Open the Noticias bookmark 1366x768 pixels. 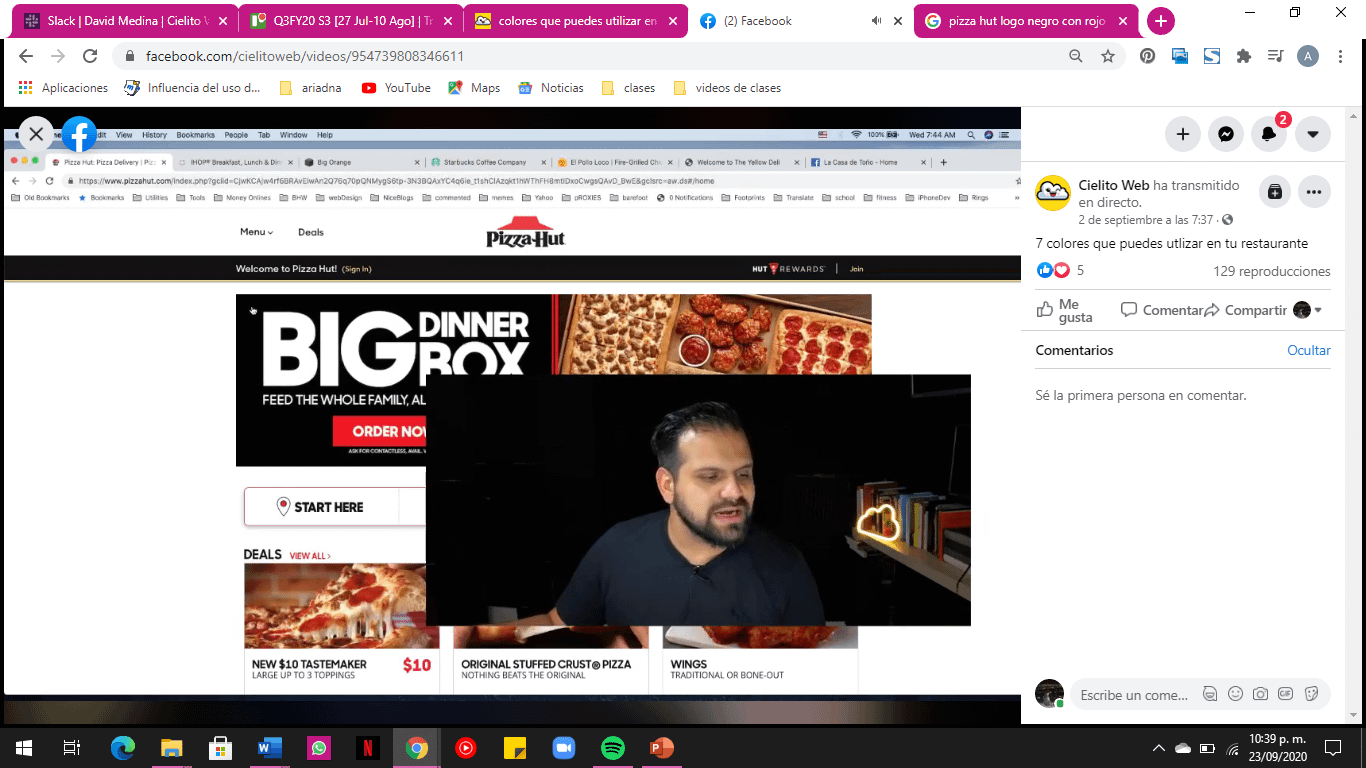pos(550,88)
